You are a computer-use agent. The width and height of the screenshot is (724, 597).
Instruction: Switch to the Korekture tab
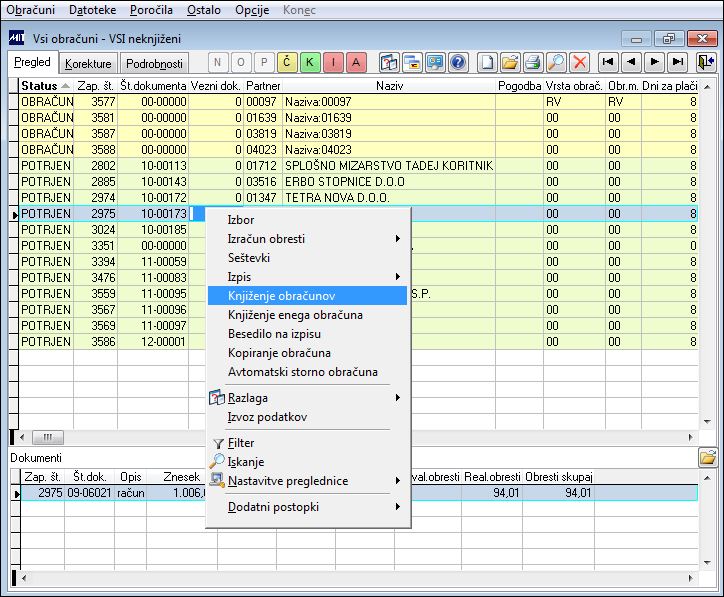point(88,64)
